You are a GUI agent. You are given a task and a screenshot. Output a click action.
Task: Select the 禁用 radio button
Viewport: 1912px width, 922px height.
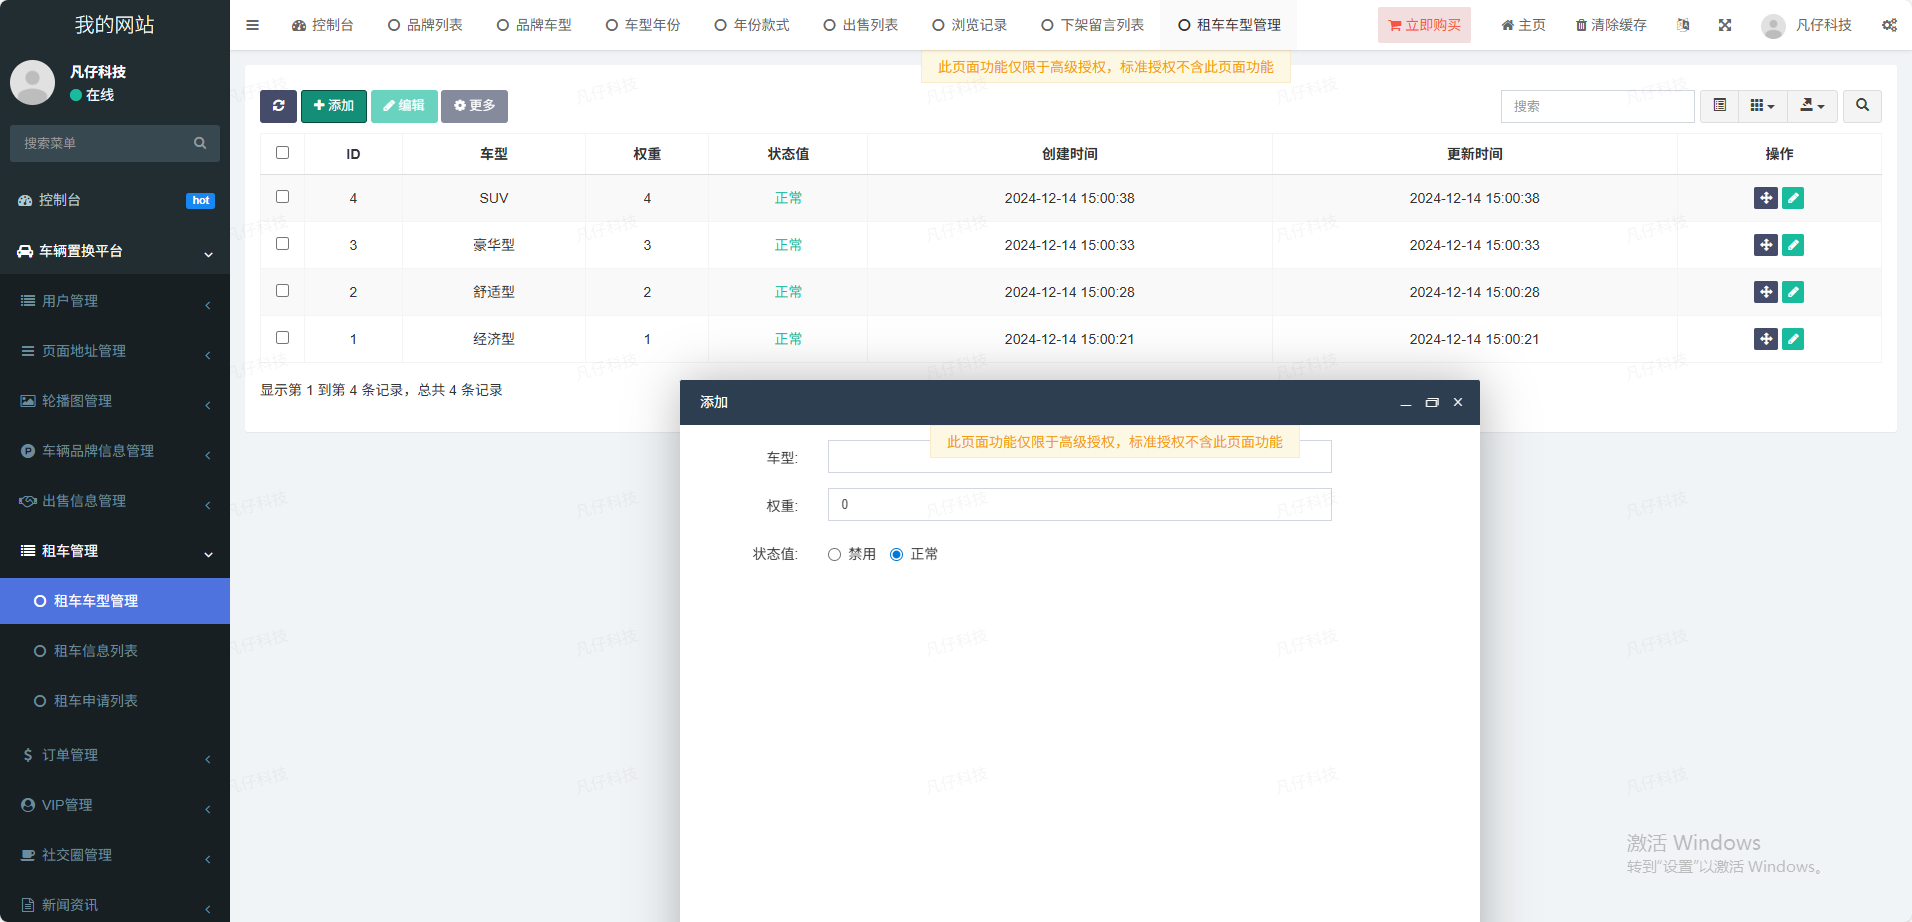[x=834, y=555]
